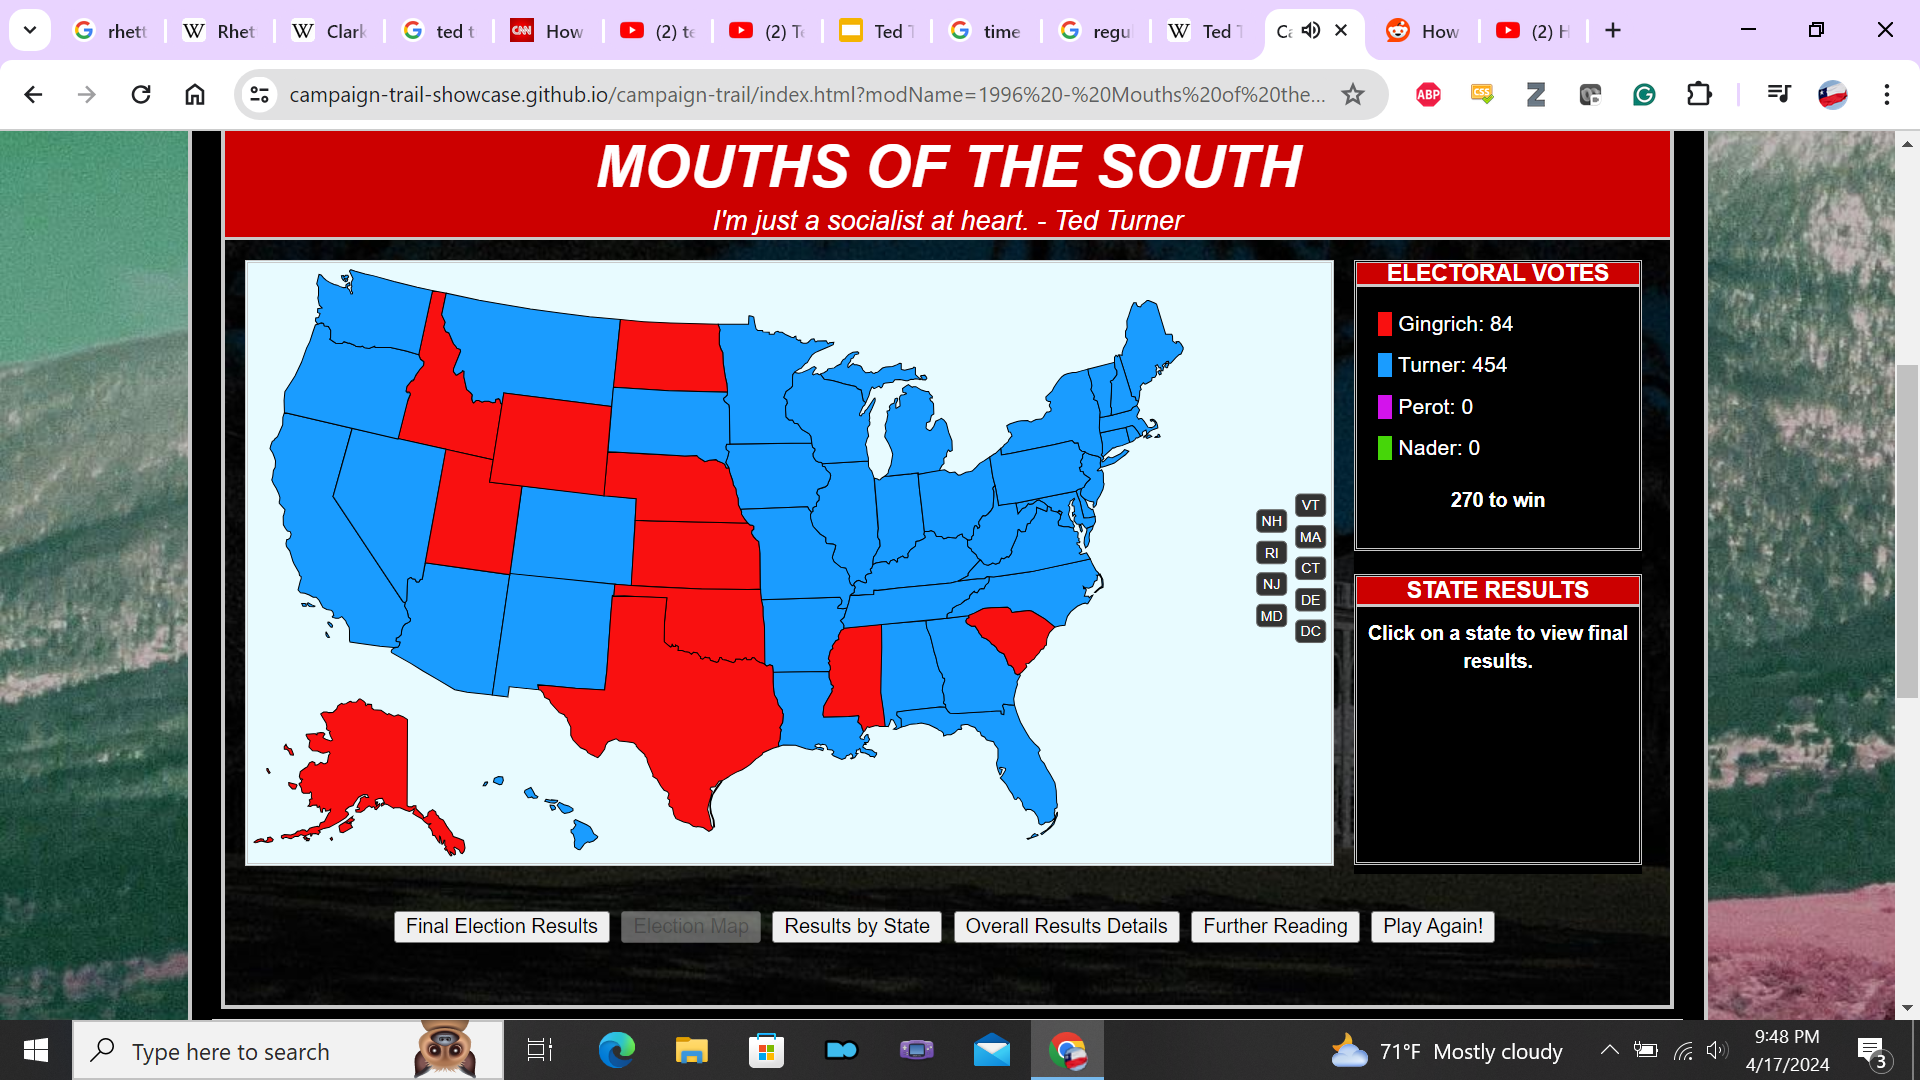Open the Chrome profile avatar
Image resolution: width=1920 pixels, height=1080 pixels.
pyautogui.click(x=1832, y=94)
